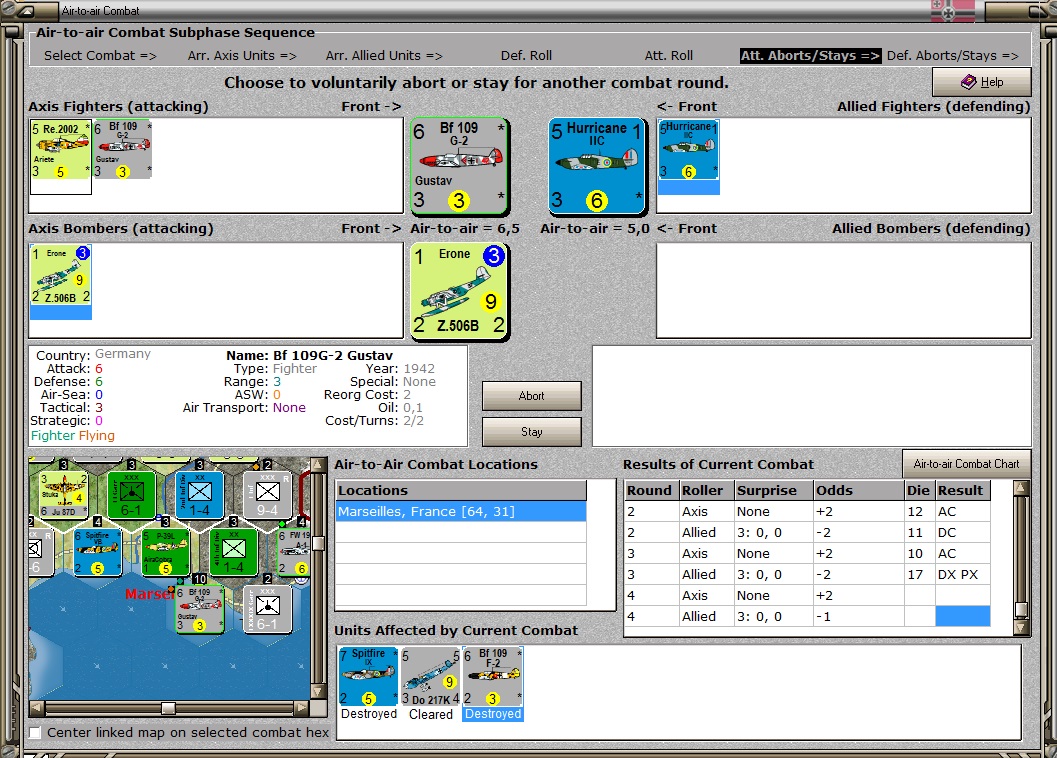Click the large Z.506B Erone bomber counter

[458, 291]
